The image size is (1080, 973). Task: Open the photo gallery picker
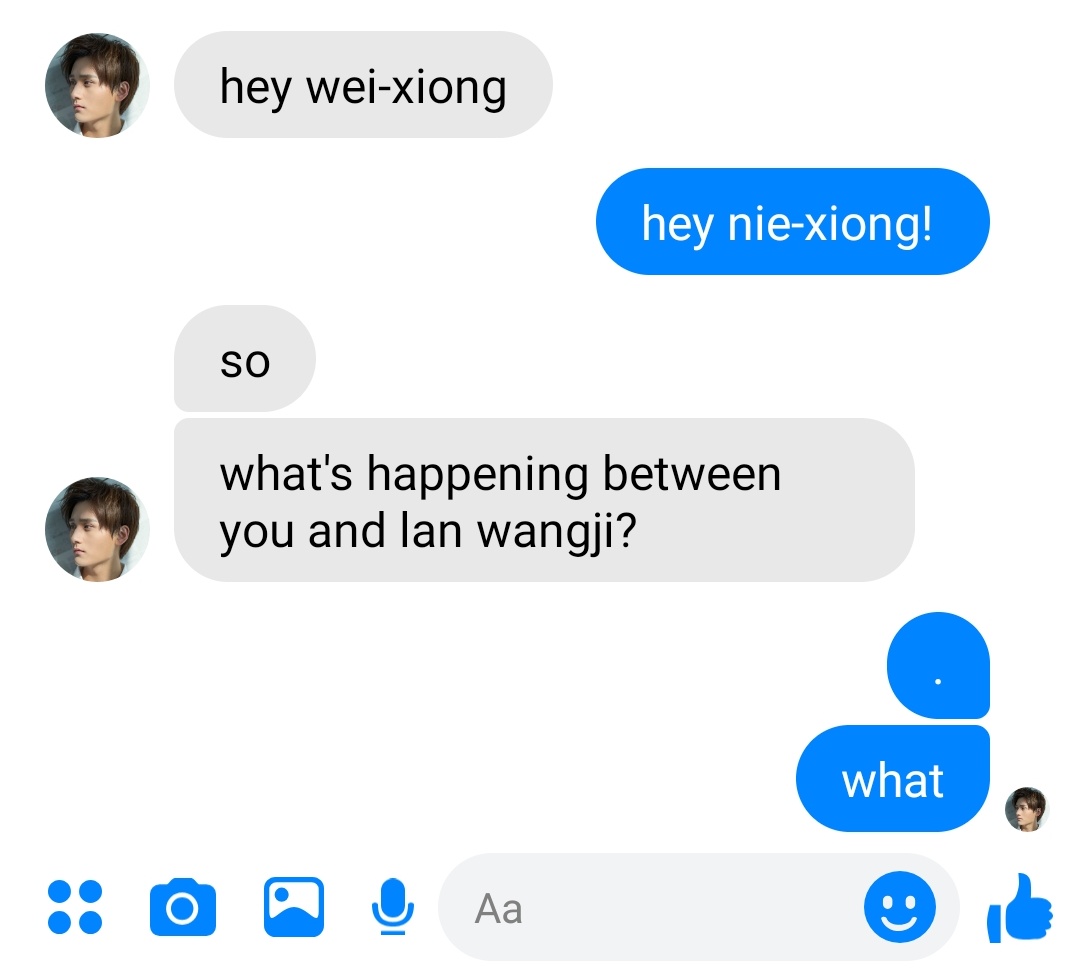tap(293, 907)
